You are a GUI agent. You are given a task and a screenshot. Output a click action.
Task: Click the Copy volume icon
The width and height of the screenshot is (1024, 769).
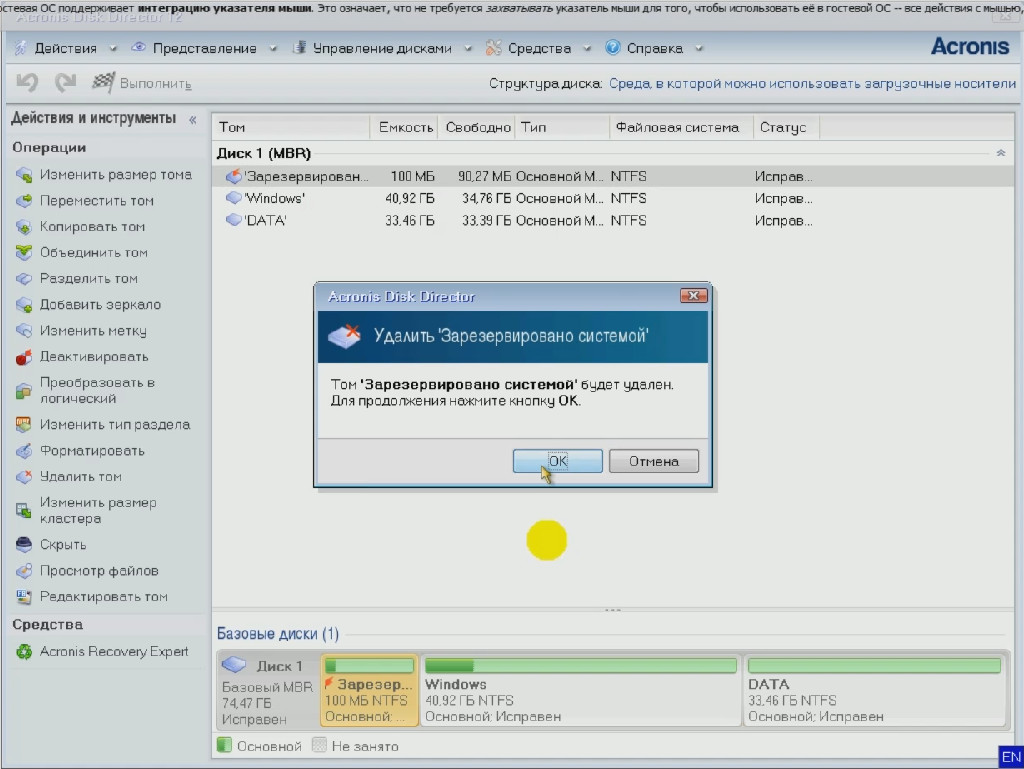(24, 227)
